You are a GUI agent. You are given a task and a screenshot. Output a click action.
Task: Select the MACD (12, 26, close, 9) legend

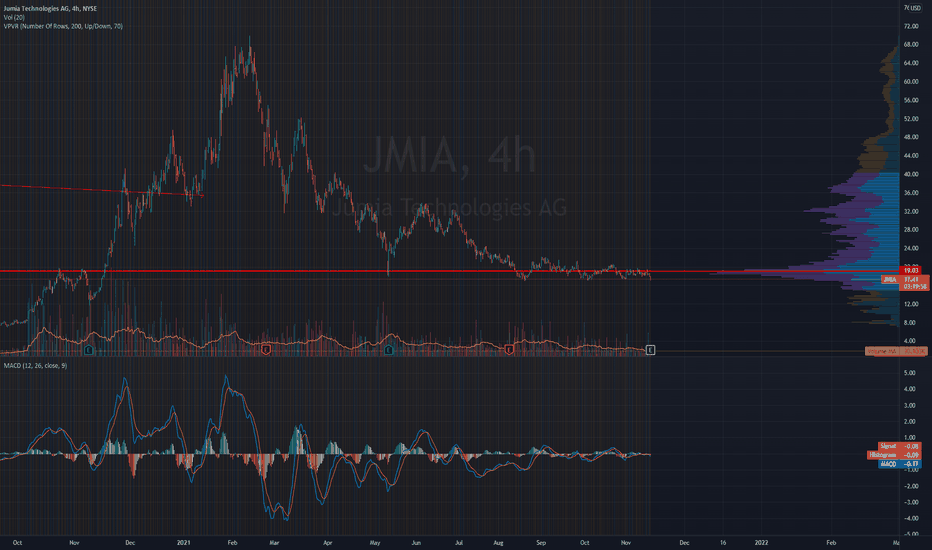35,366
